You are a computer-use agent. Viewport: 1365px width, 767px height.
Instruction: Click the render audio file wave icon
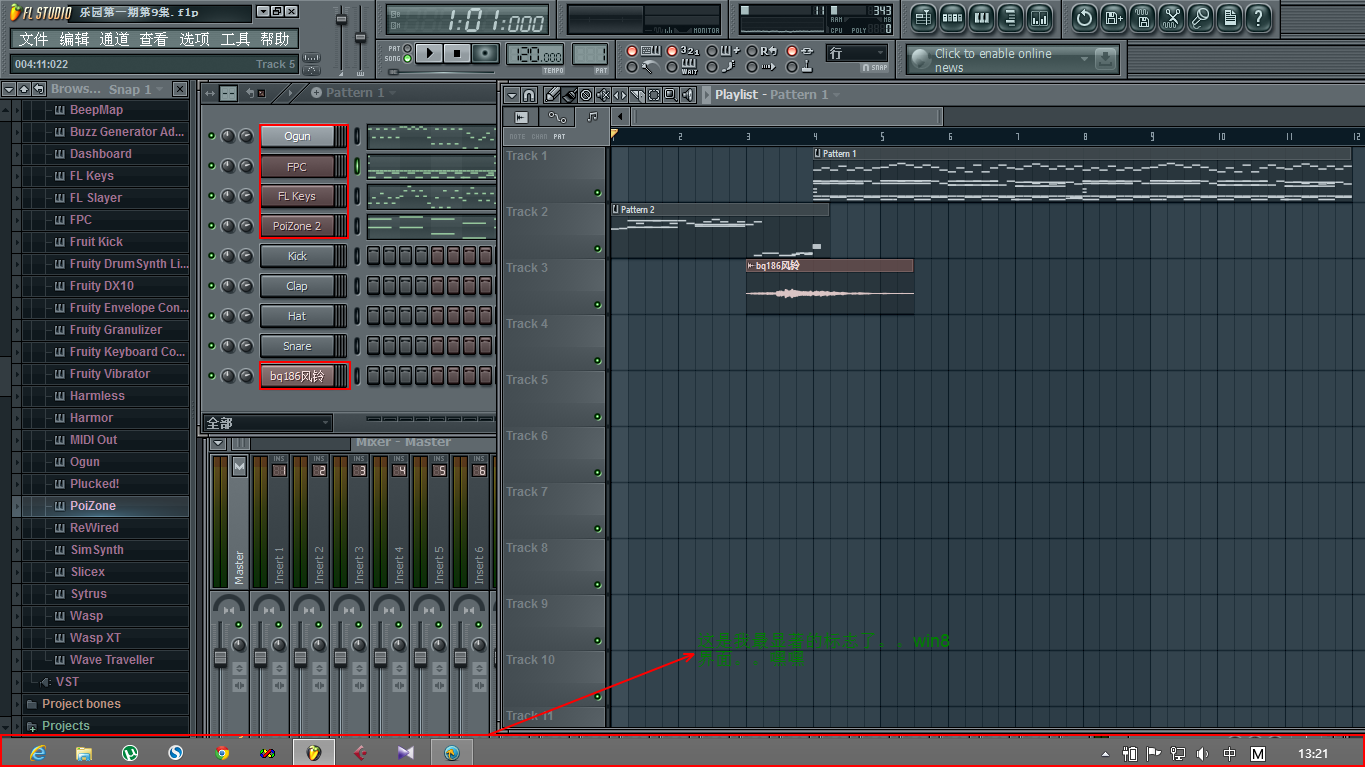pos(1143,17)
